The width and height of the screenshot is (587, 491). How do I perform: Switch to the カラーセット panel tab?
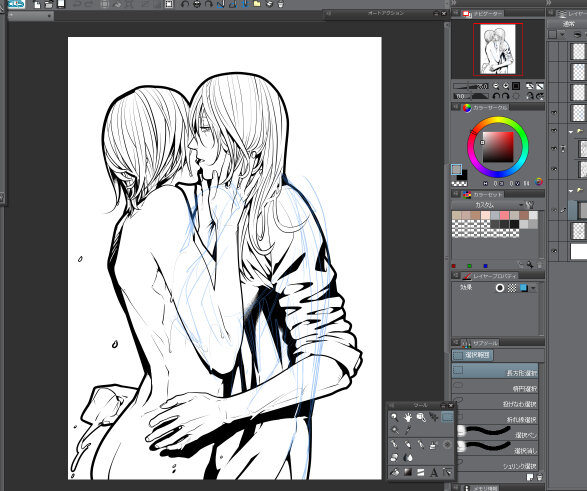tap(484, 195)
